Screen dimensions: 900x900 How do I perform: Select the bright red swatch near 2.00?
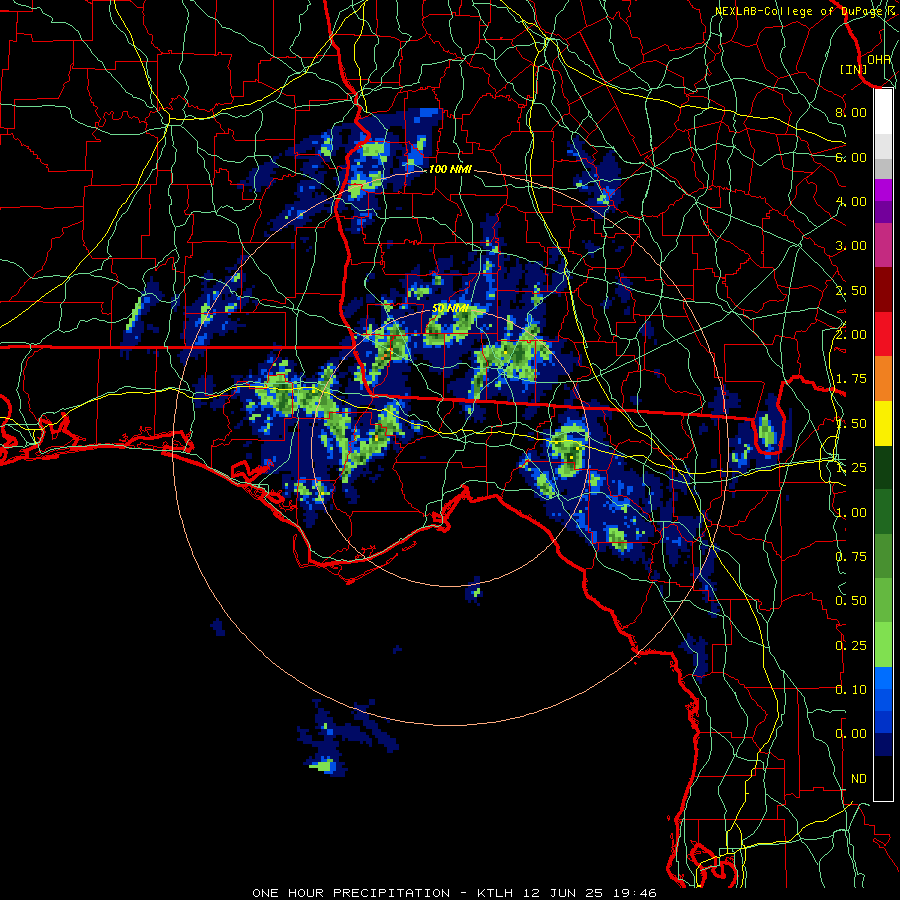[x=883, y=334]
